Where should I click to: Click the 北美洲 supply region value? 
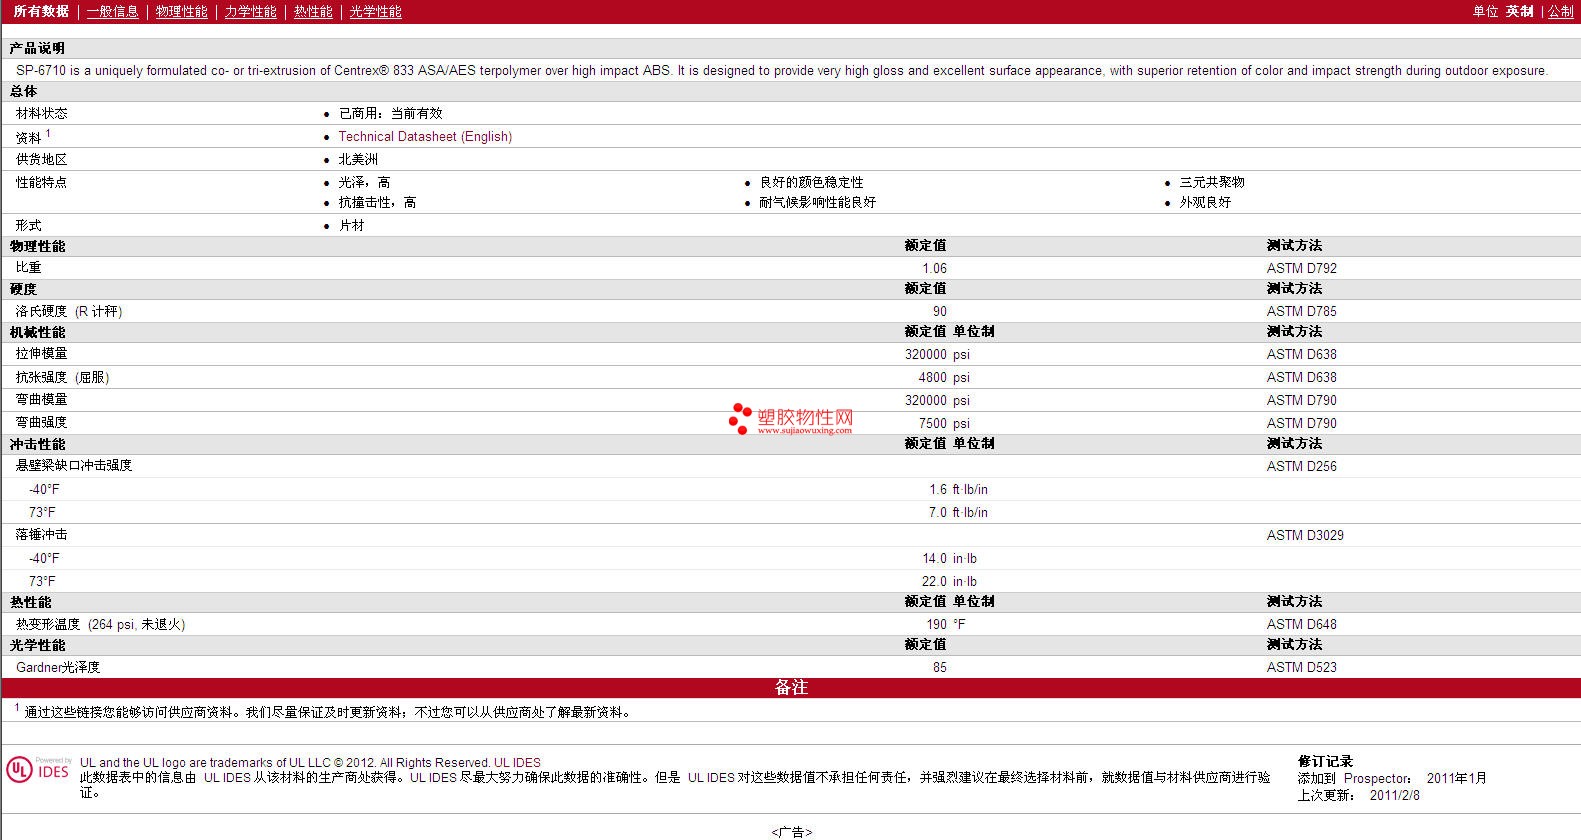coord(358,160)
